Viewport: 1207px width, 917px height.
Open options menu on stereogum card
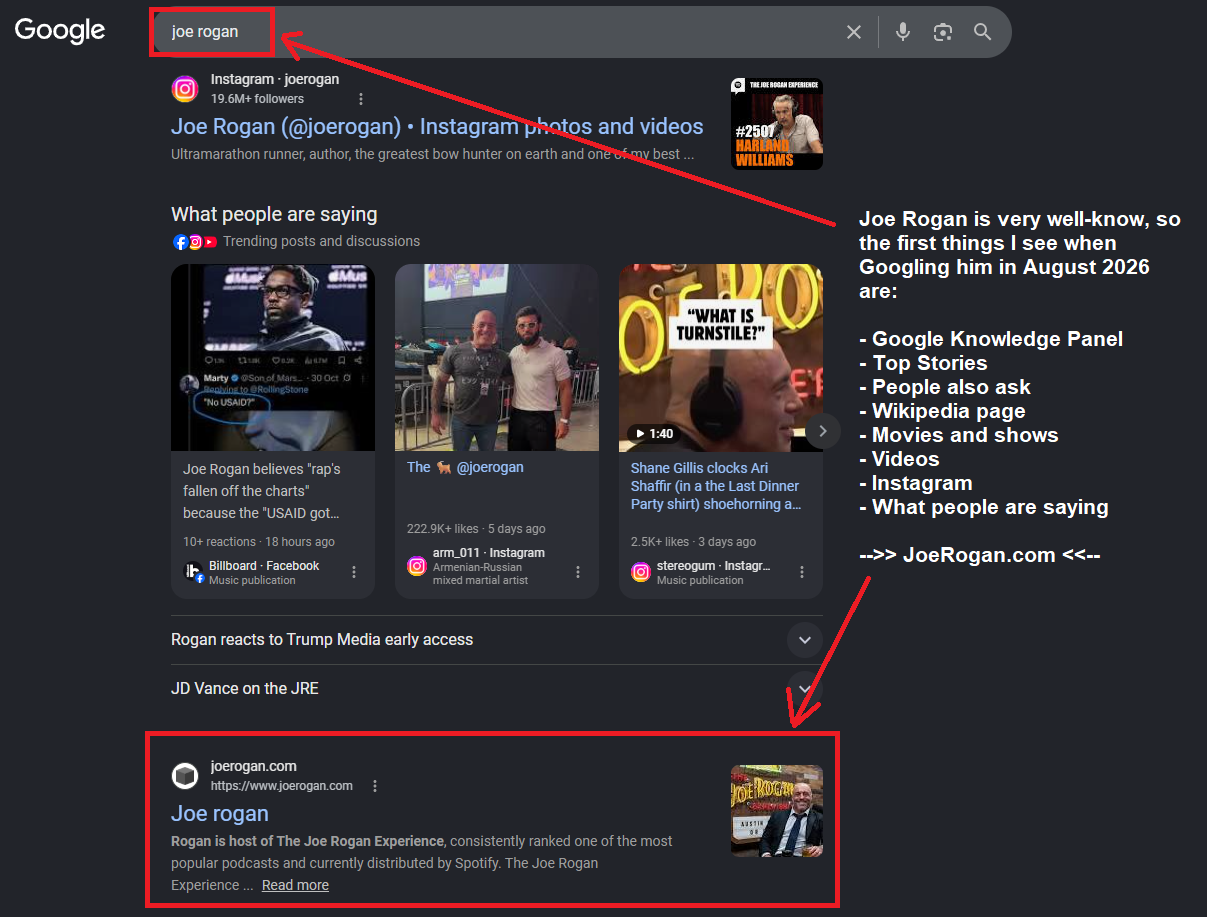pyautogui.click(x=802, y=572)
